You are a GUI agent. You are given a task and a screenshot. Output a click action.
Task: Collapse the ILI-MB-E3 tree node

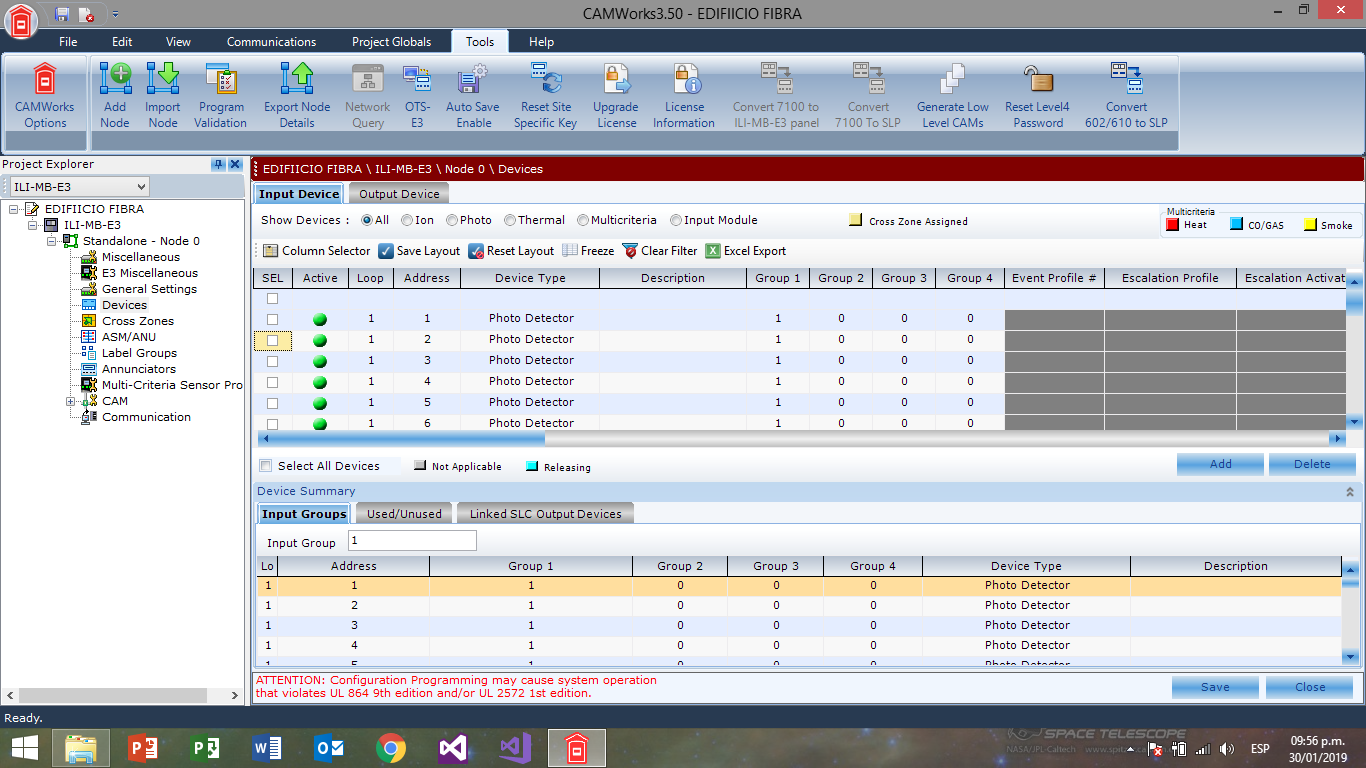pyautogui.click(x=33, y=225)
